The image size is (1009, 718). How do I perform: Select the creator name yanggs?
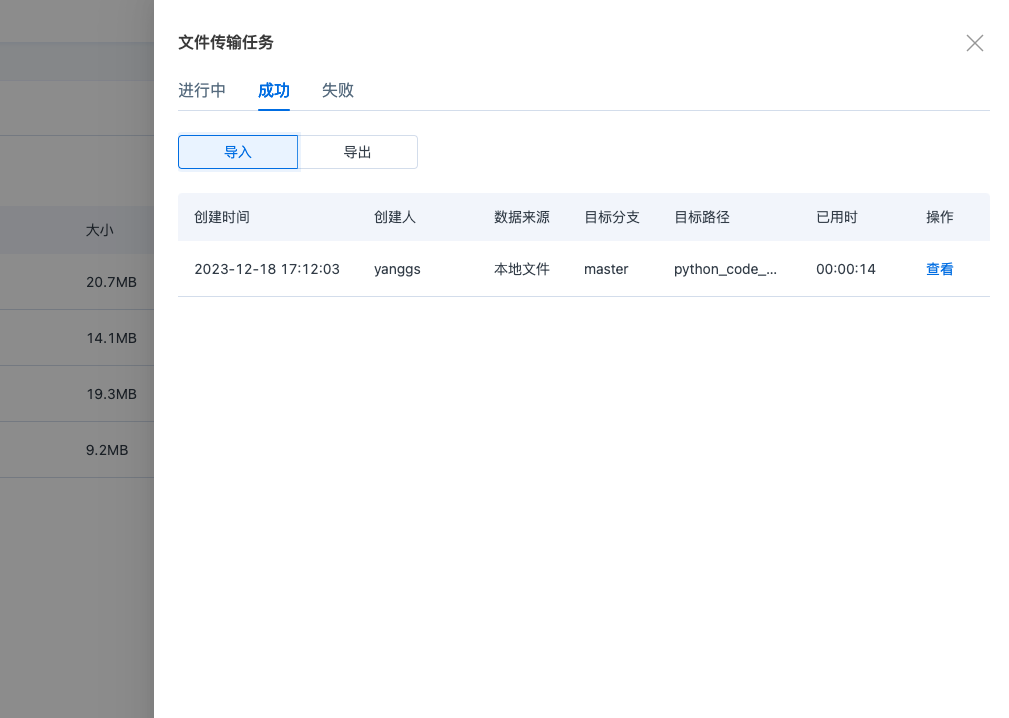coord(397,269)
